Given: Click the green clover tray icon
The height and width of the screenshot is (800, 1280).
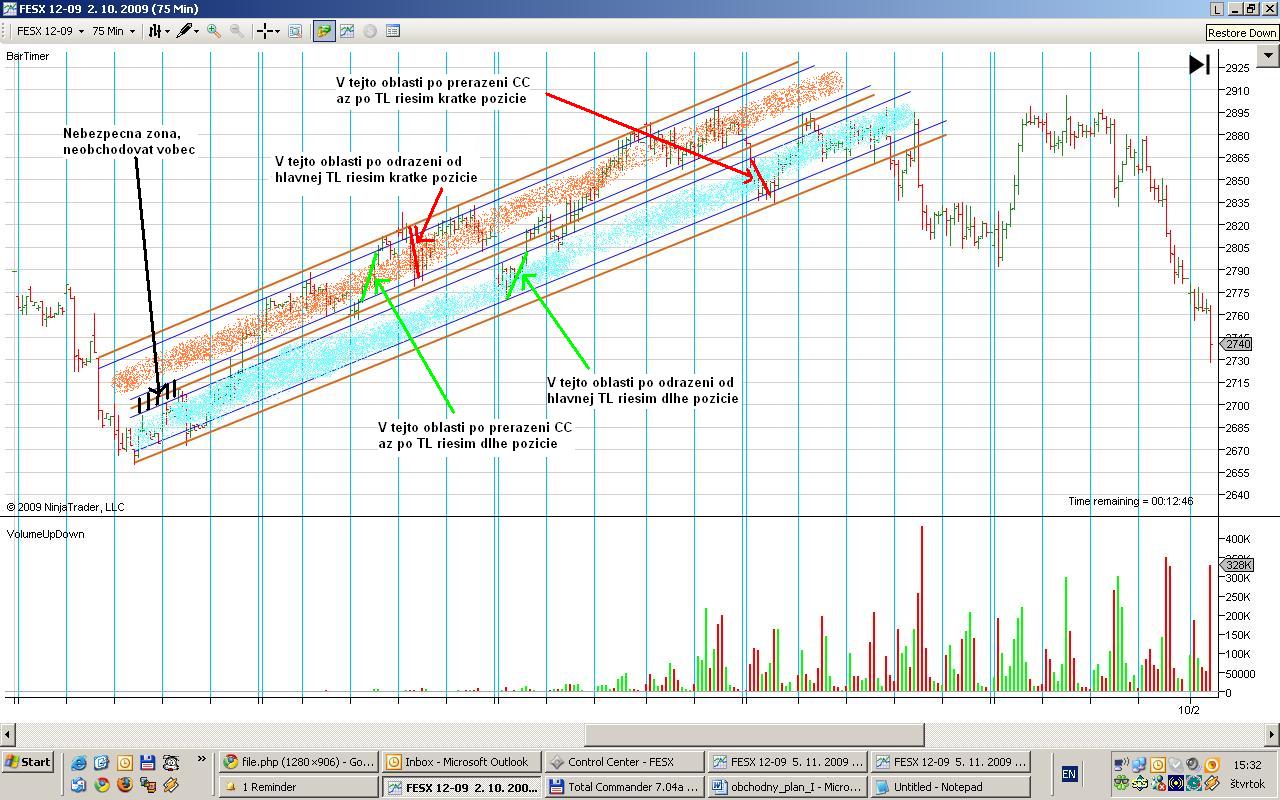Looking at the screenshot, I should pyautogui.click(x=1121, y=783).
